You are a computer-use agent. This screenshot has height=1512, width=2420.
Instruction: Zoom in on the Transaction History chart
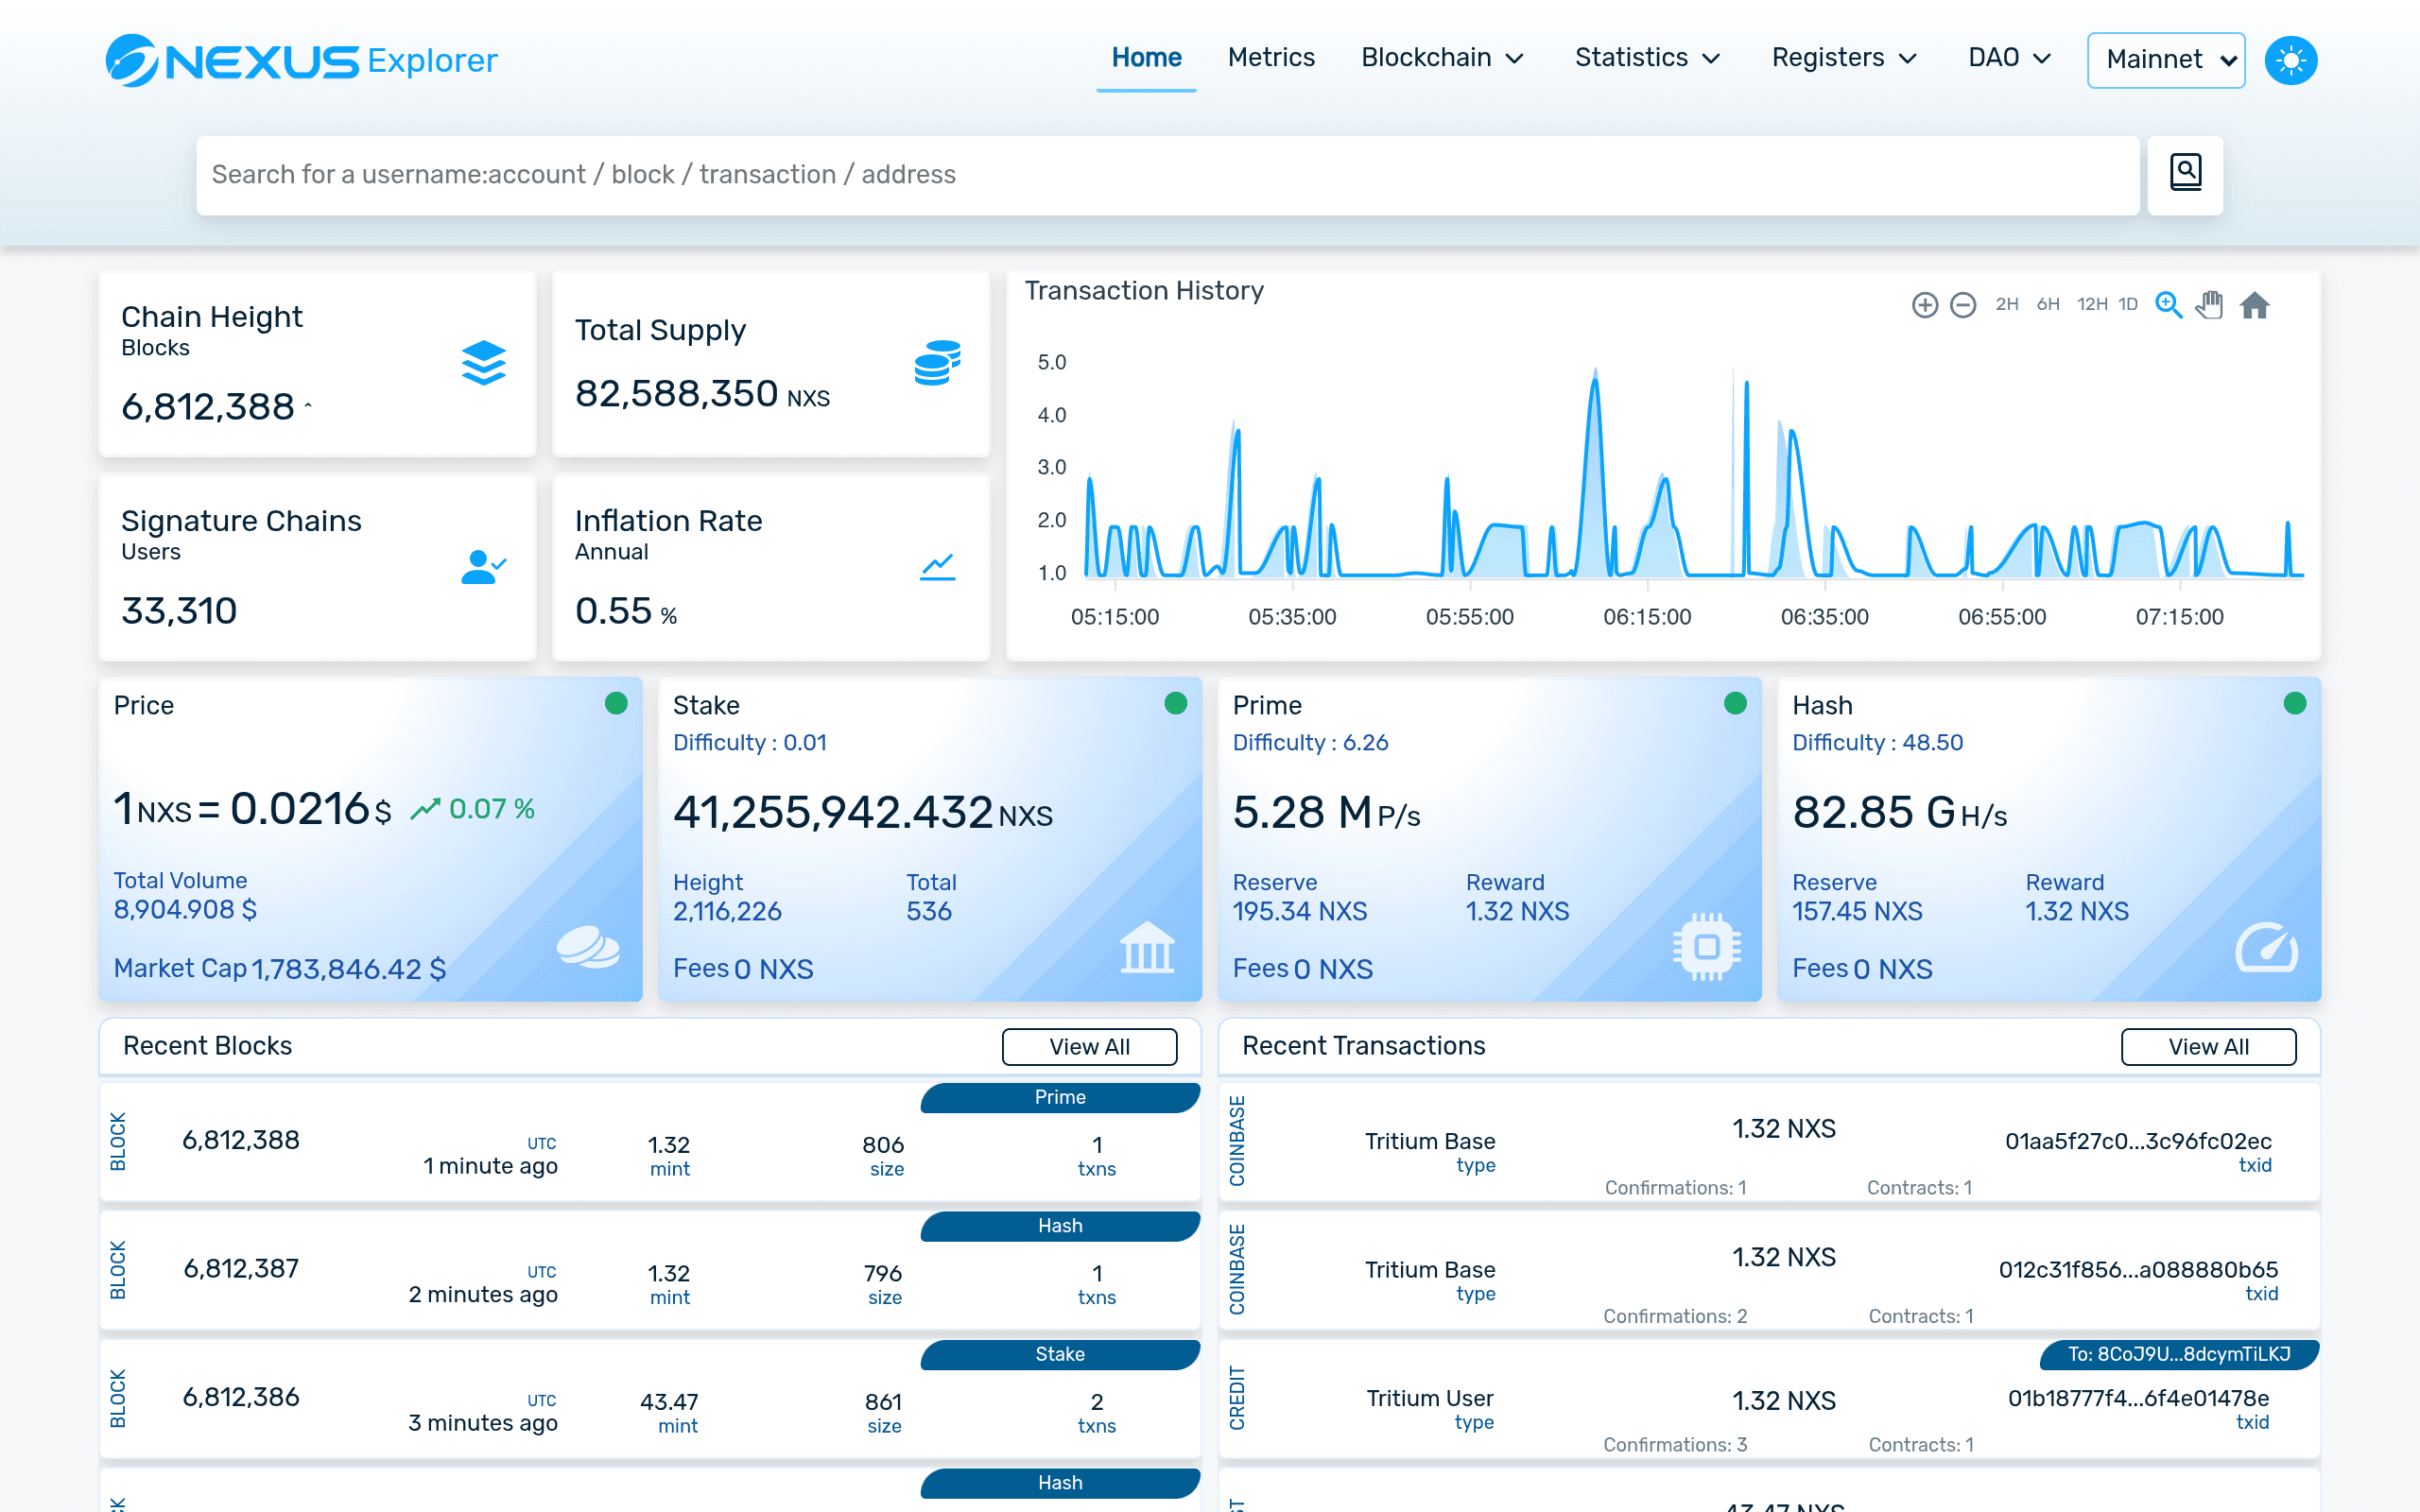pyautogui.click(x=1924, y=304)
